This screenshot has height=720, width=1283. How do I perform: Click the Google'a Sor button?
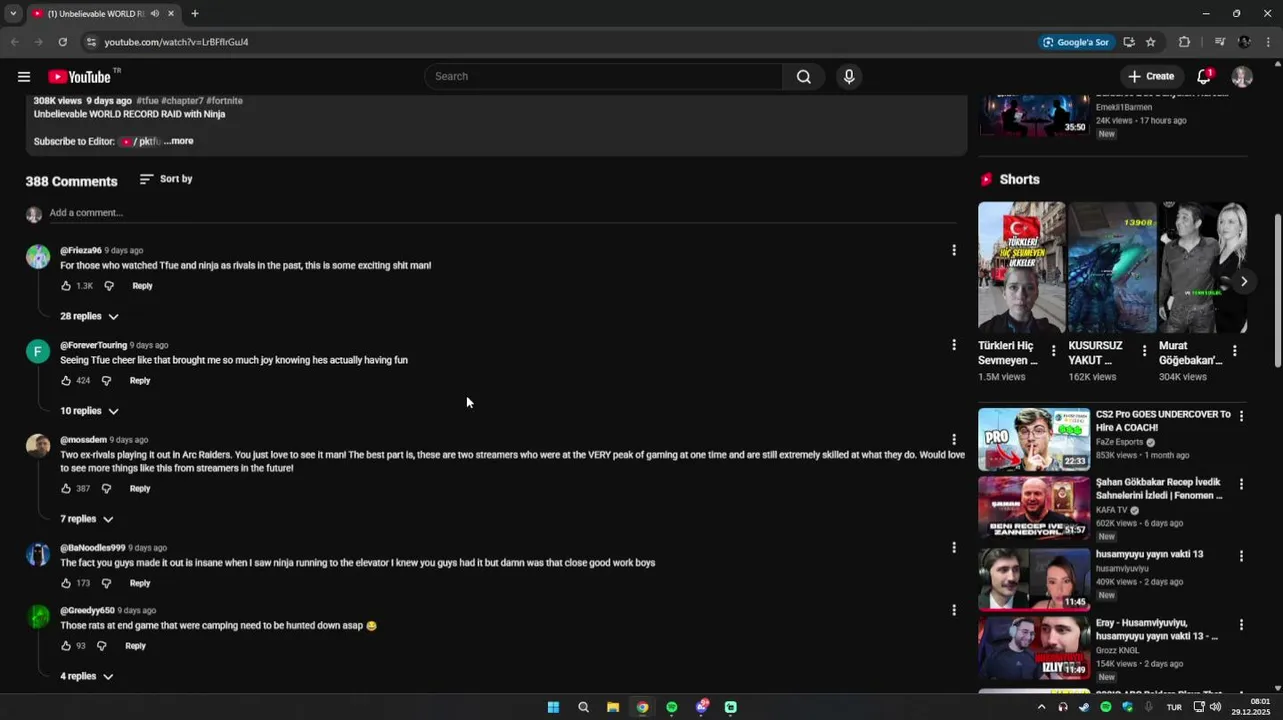click(1076, 42)
